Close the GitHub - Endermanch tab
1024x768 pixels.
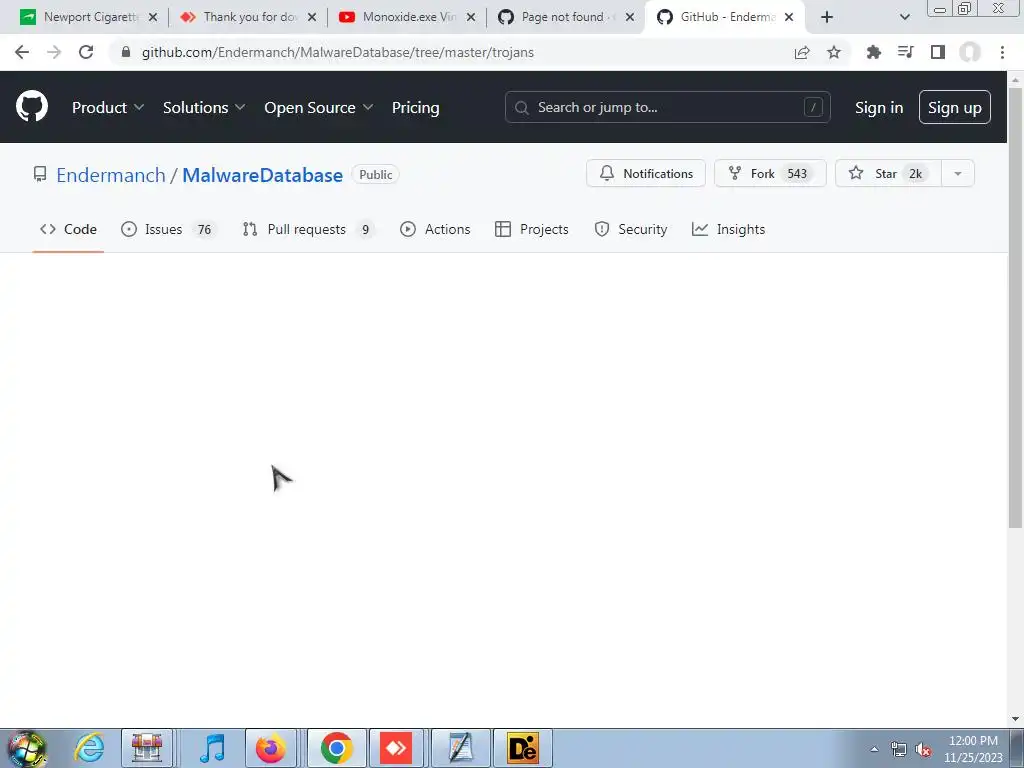coord(789,17)
